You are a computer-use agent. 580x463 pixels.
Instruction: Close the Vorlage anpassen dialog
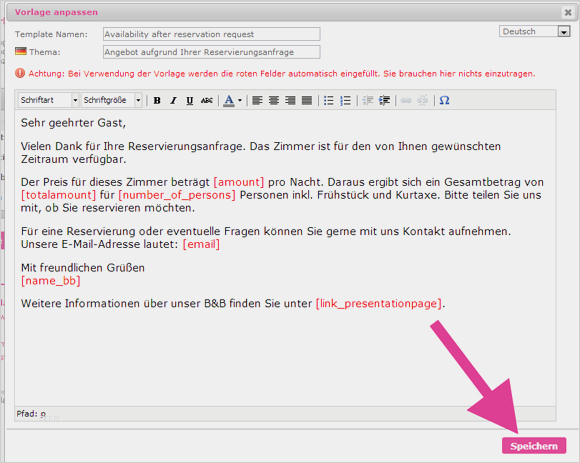[x=568, y=13]
